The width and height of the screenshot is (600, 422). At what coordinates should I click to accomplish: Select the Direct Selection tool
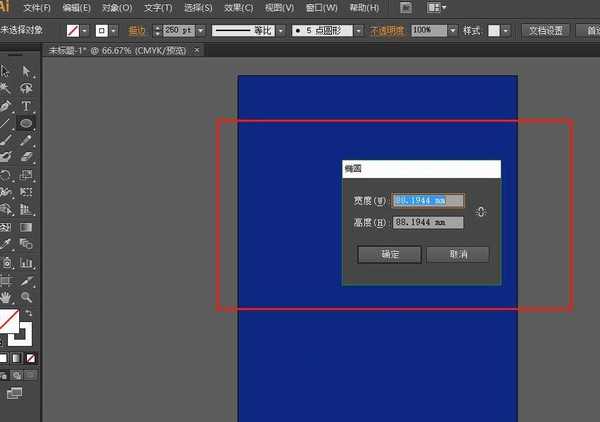coord(26,72)
